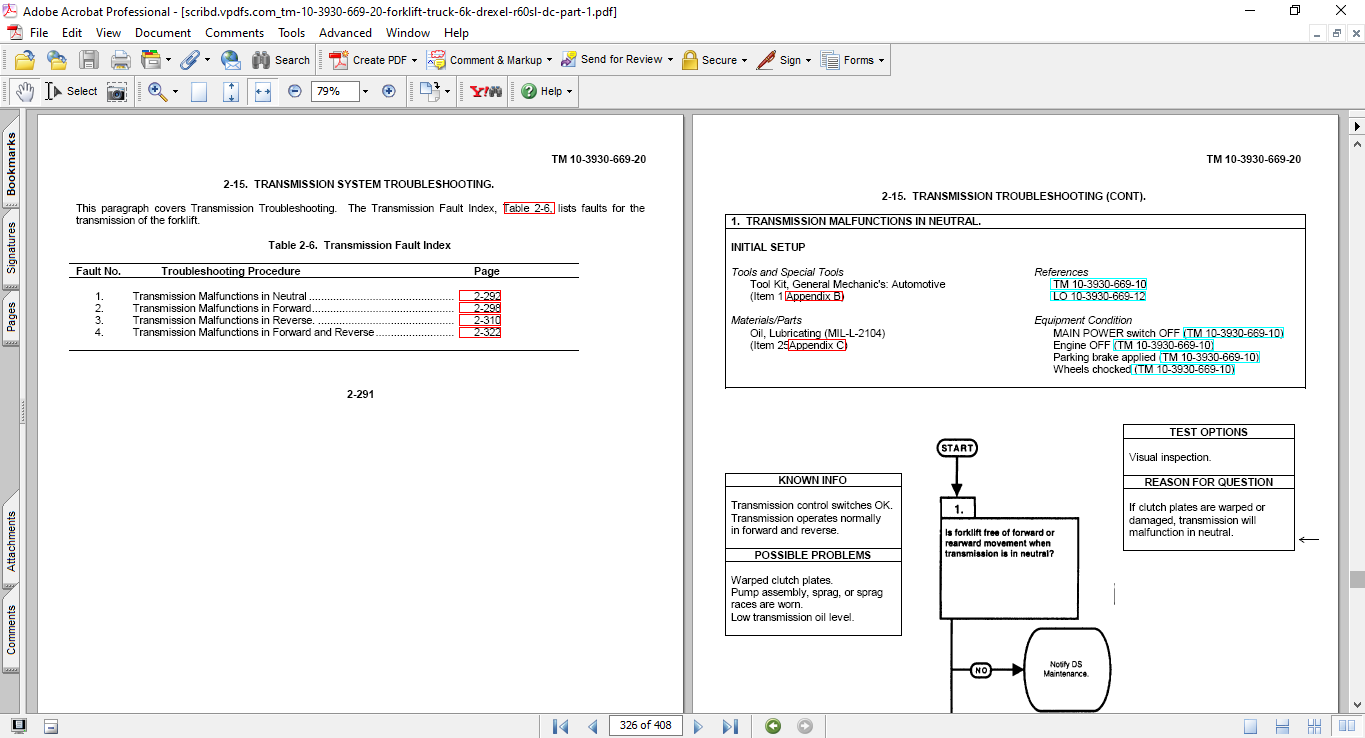The width and height of the screenshot is (1365, 738).
Task: Open the Advanced menu
Action: (345, 33)
